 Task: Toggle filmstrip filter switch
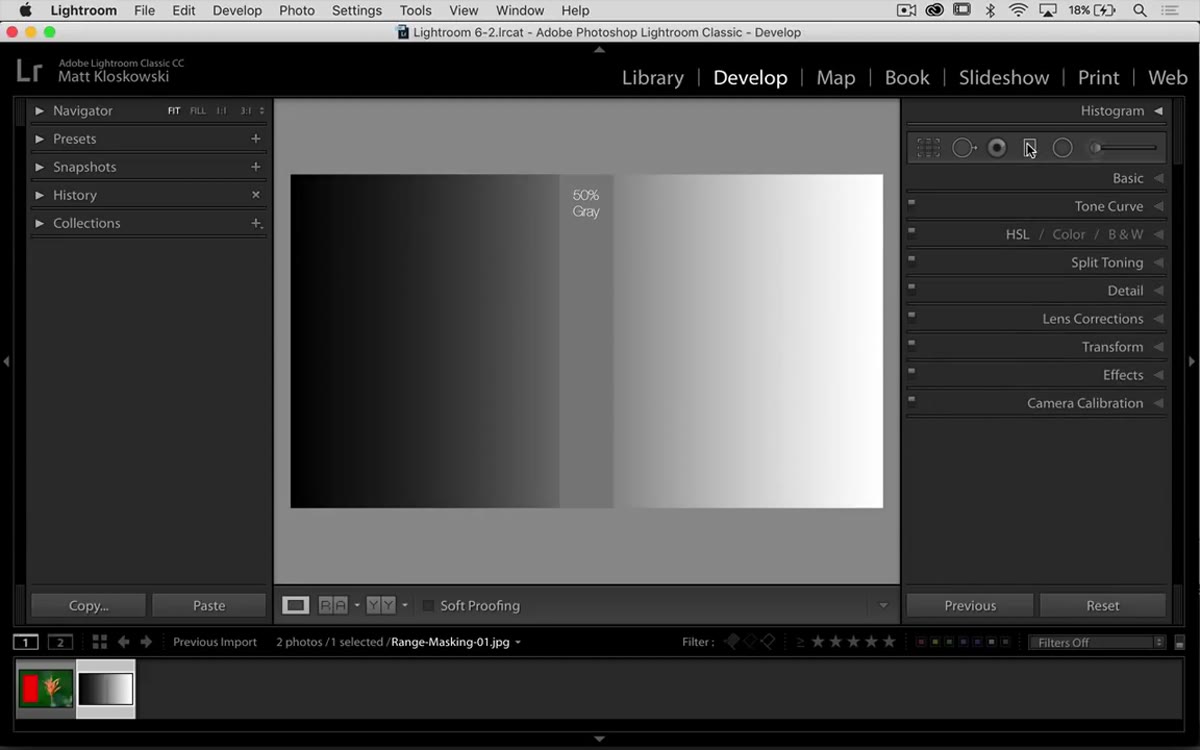[x=1179, y=643]
